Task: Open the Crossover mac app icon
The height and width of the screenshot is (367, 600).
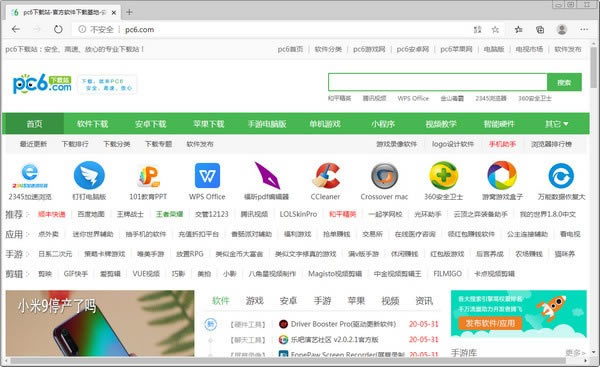Action: click(385, 176)
